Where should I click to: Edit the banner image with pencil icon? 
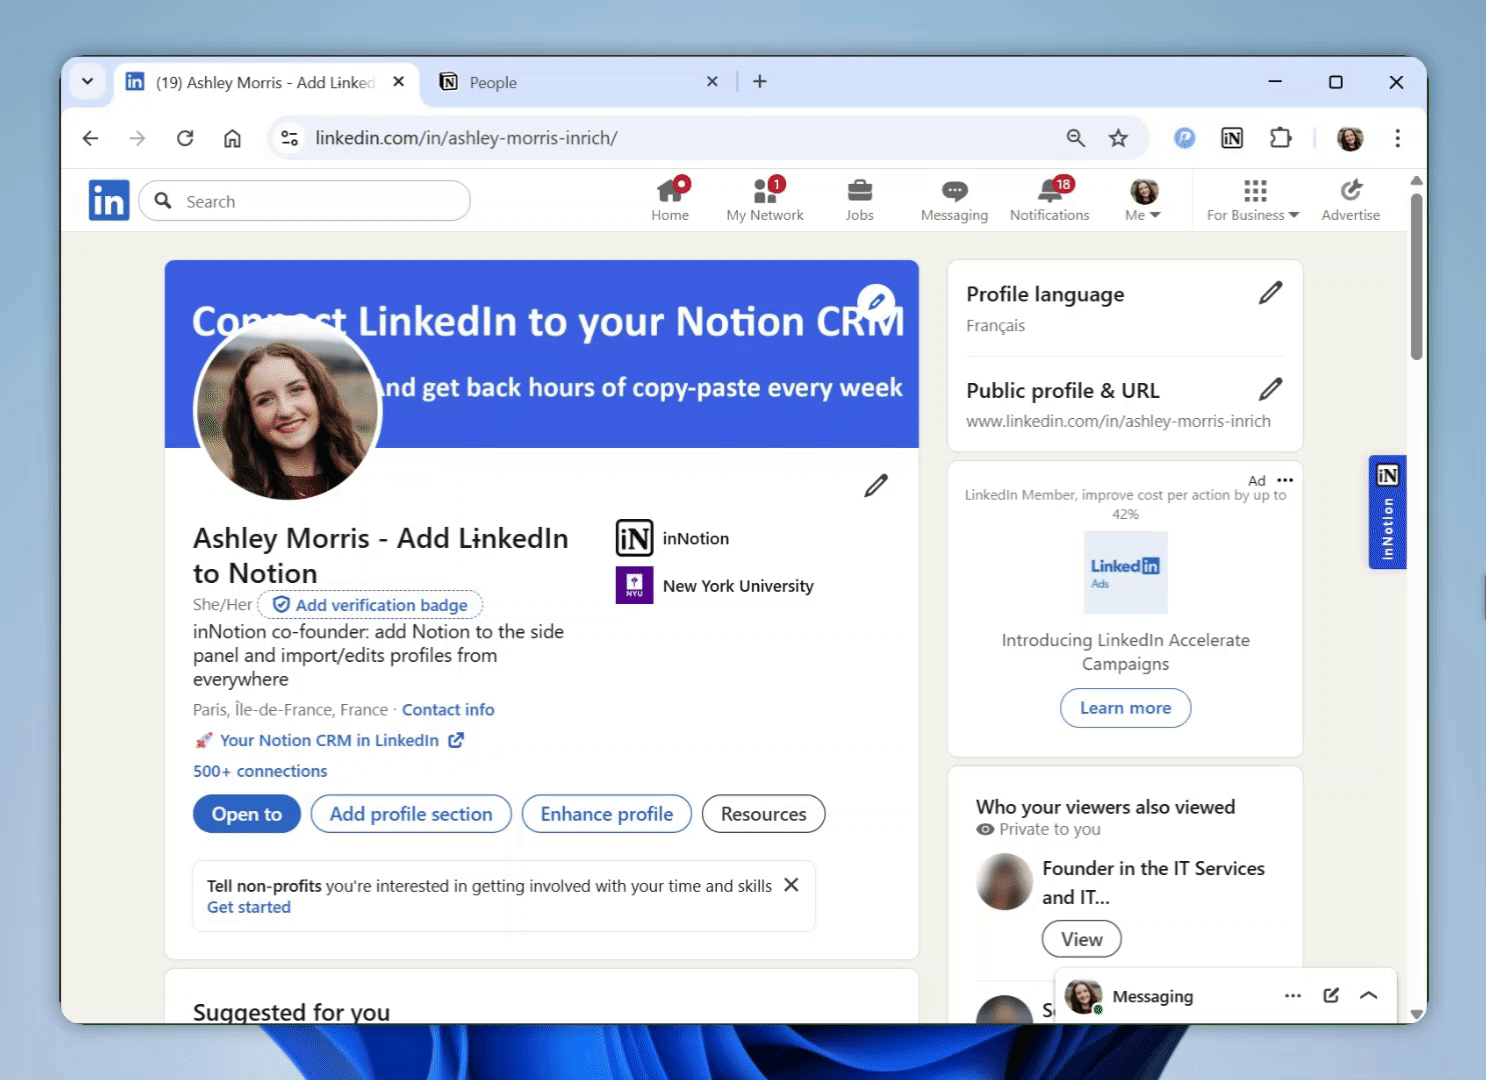[876, 302]
